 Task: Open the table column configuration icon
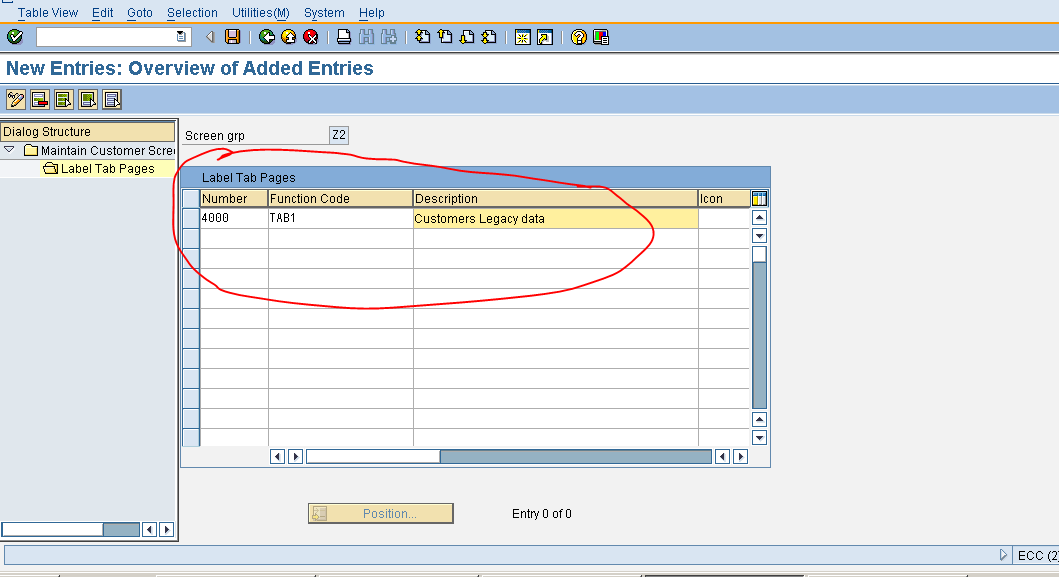coord(758,198)
